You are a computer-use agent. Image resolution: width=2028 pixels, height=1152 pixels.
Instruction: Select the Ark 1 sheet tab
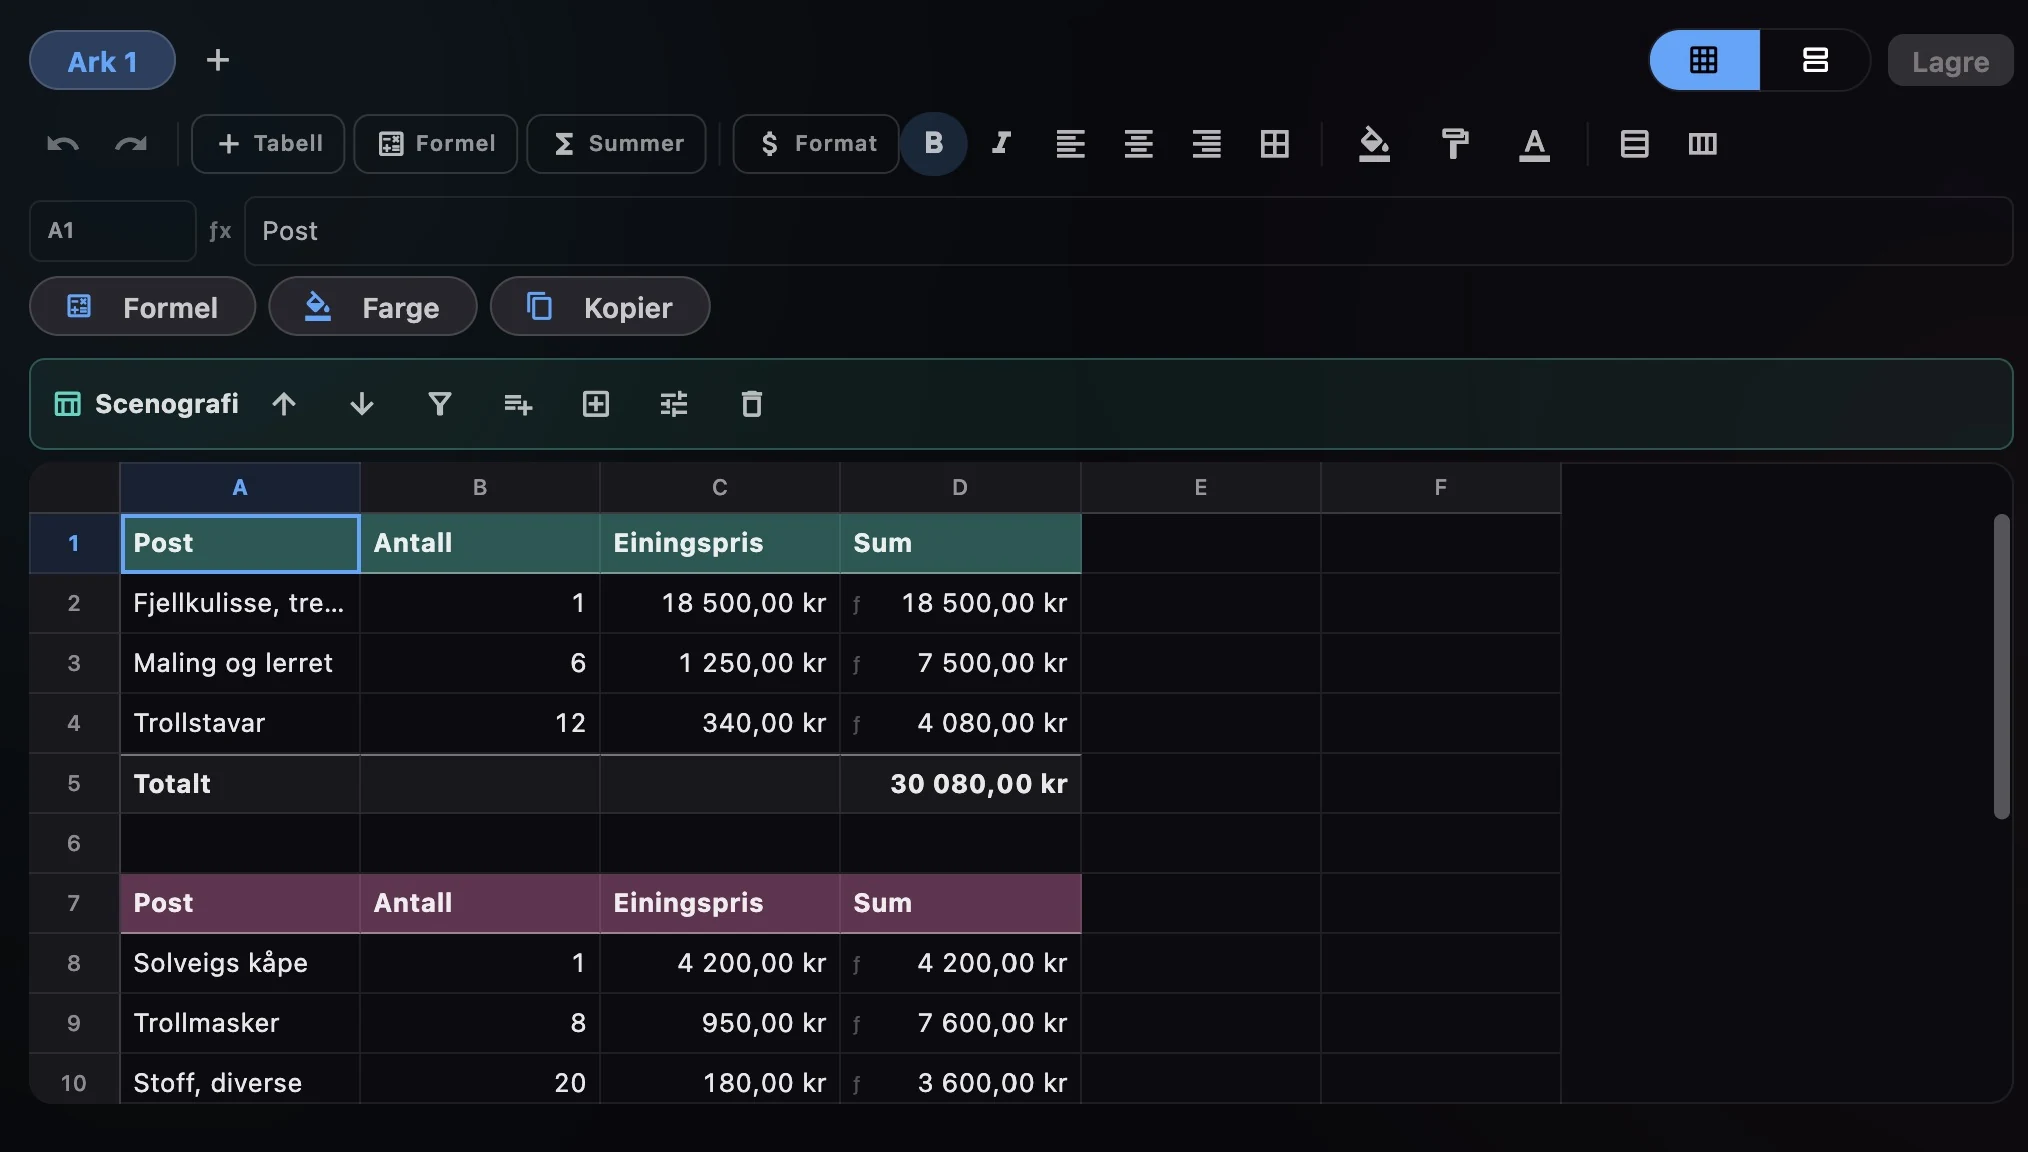[102, 61]
